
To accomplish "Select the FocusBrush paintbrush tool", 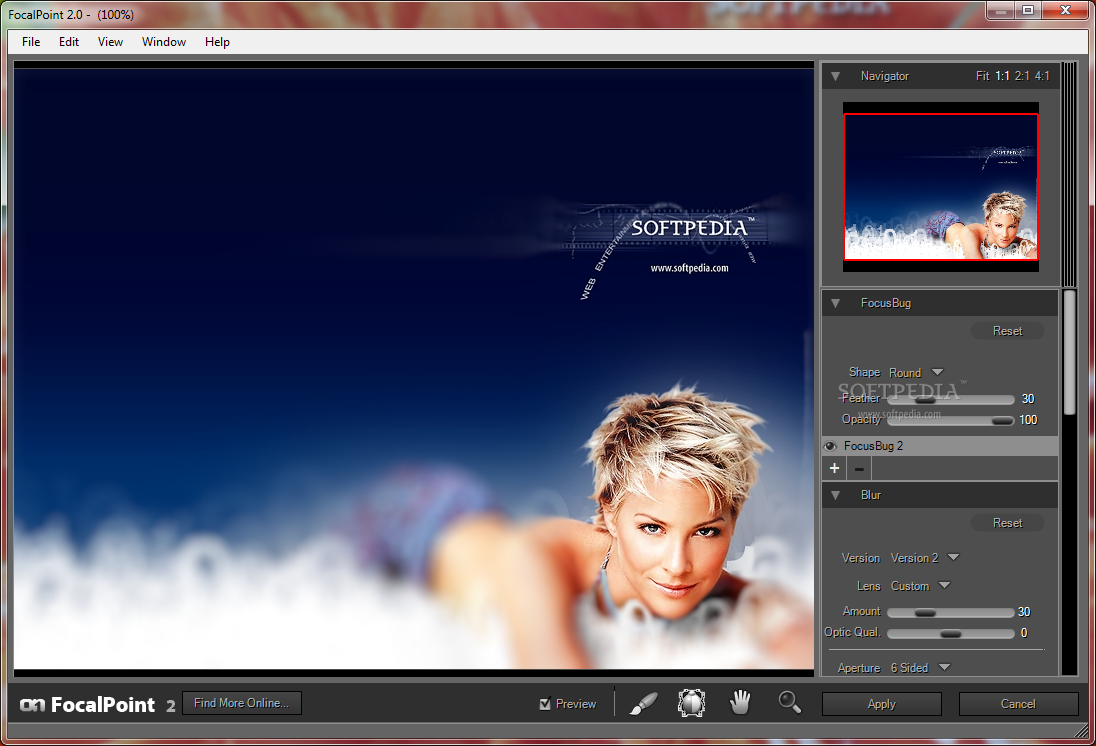I will tap(643, 703).
